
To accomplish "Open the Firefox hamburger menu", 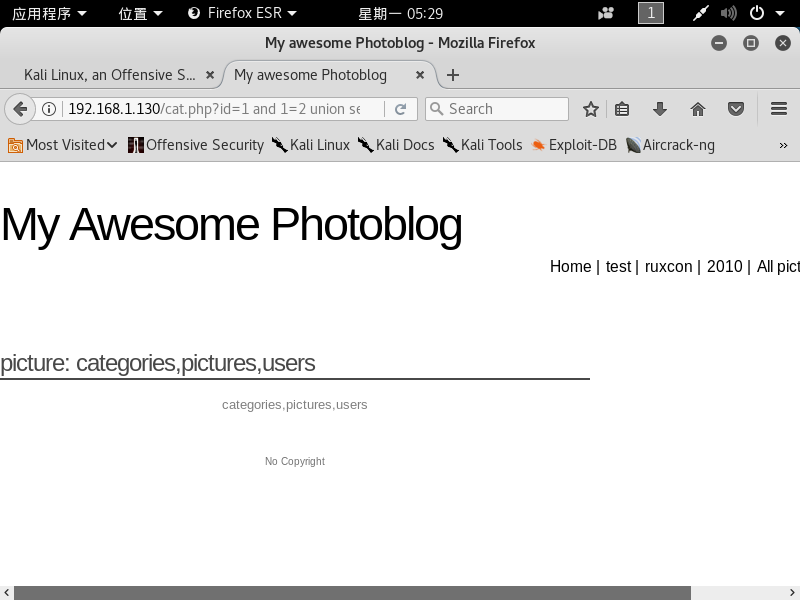I will 779,109.
